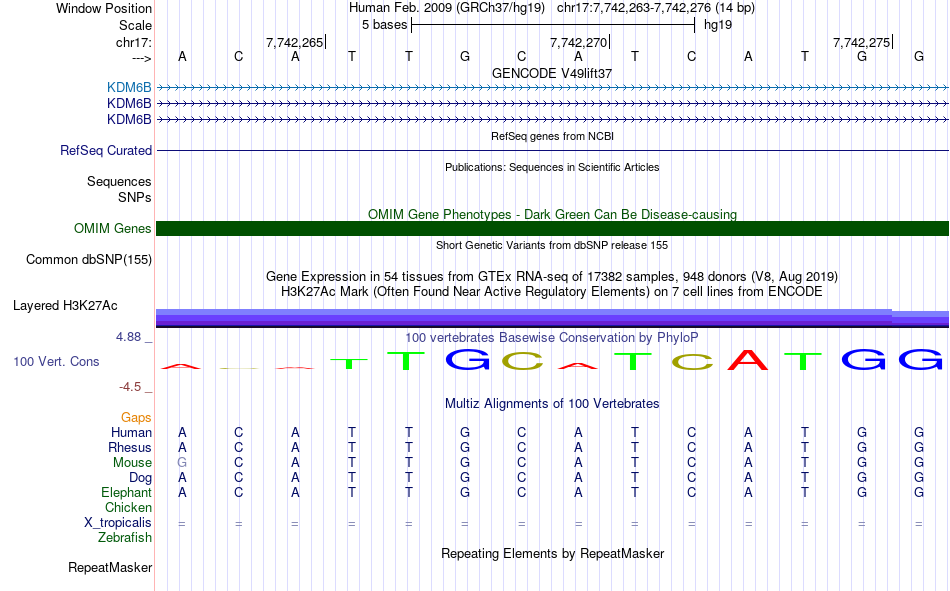The width and height of the screenshot is (950, 591).
Task: Select the Dog species label
Action: click(140, 478)
